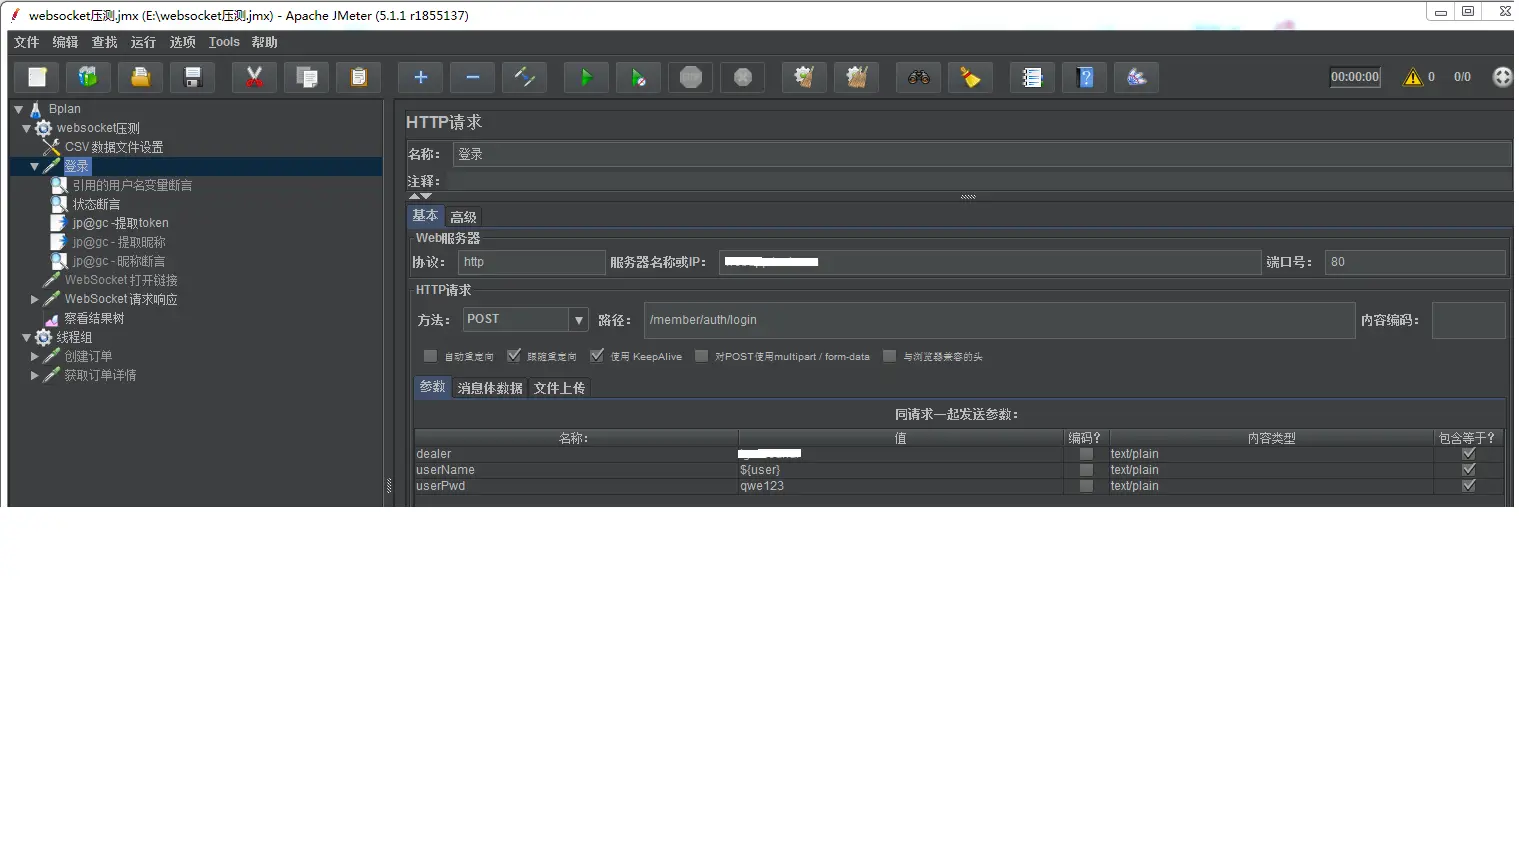1519x847 pixels.
Task: Switch to the 消息体数据 tab
Action: tap(490, 388)
